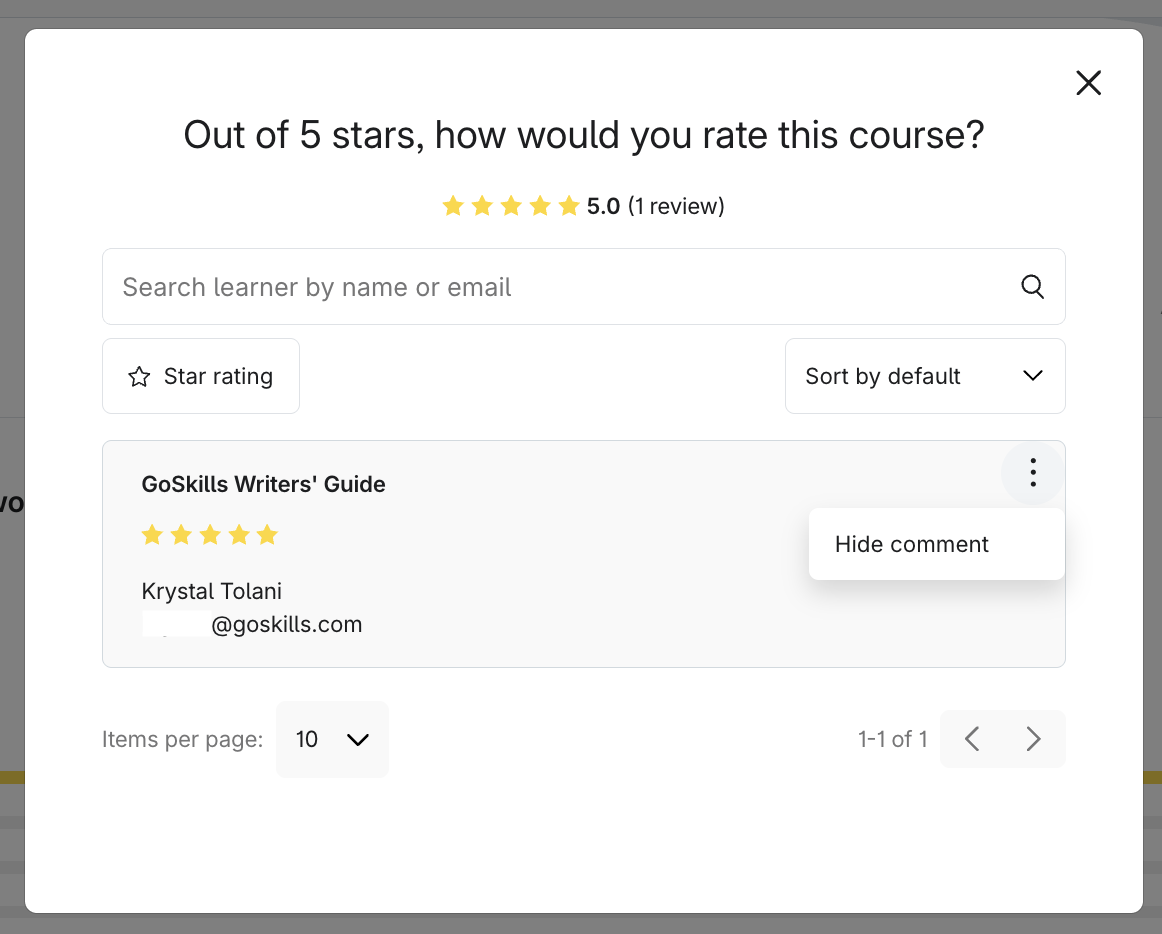Click the 1-1 of 1 pagination label
The width and height of the screenshot is (1162, 934).
coord(892,739)
